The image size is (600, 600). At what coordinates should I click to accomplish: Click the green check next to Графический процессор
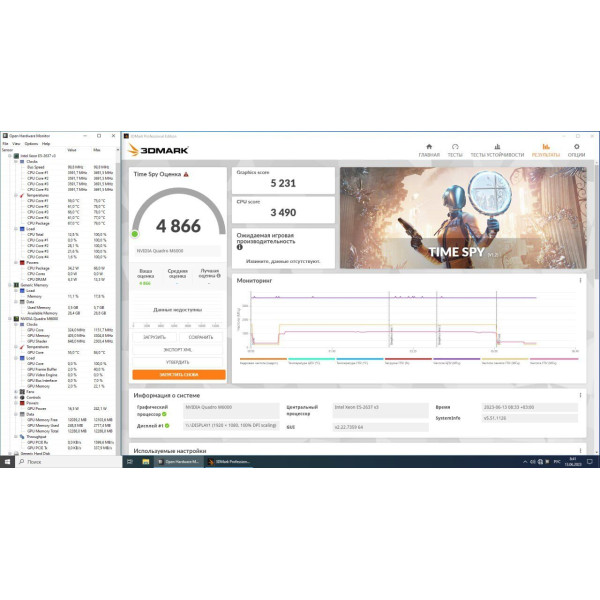click(x=164, y=414)
